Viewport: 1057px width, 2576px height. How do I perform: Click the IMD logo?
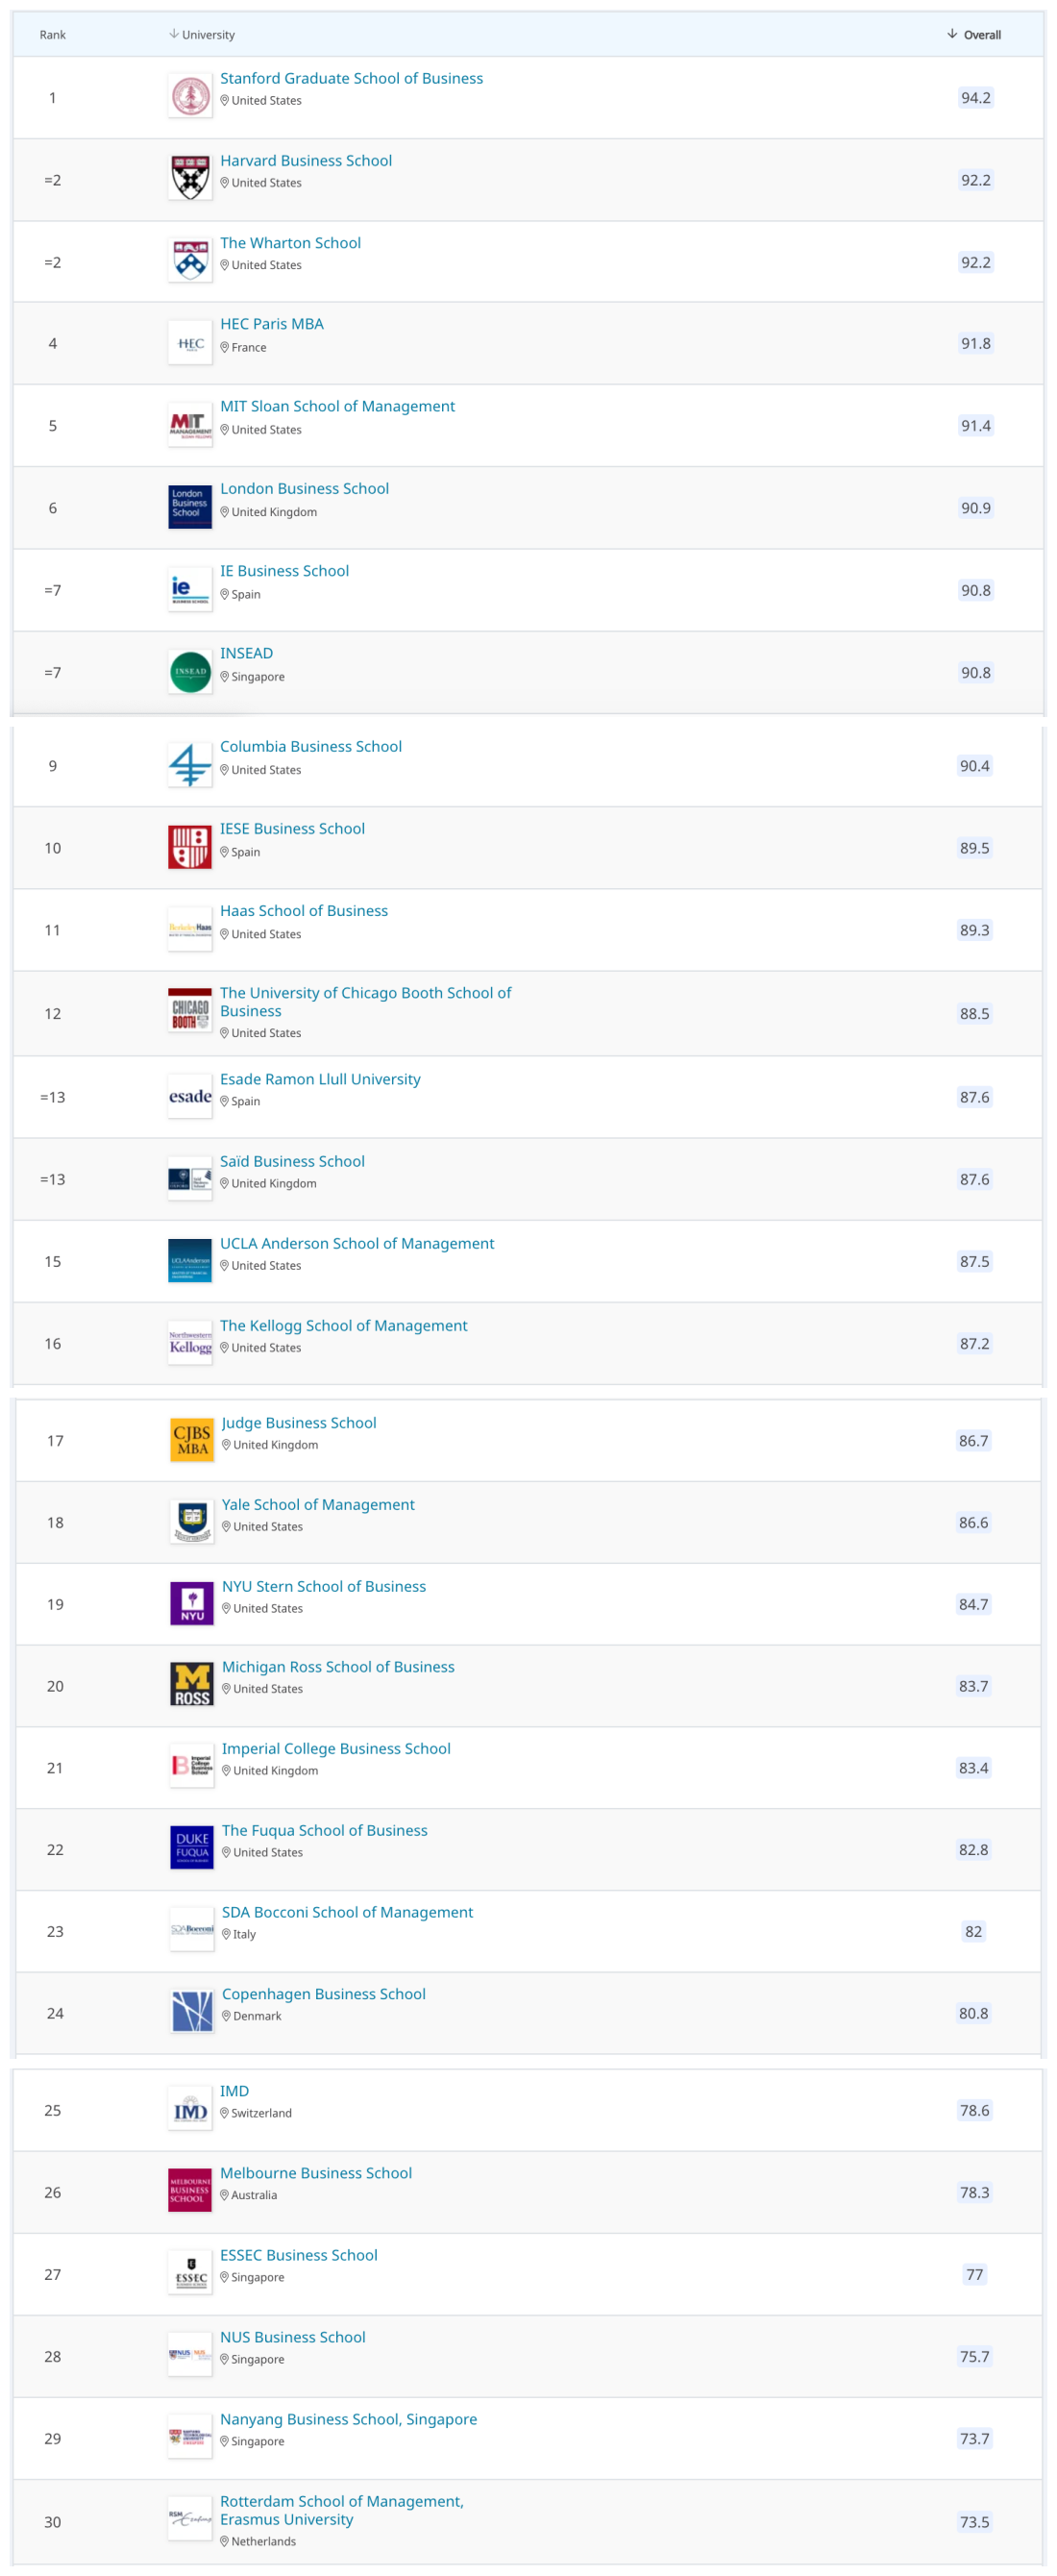tap(190, 2108)
